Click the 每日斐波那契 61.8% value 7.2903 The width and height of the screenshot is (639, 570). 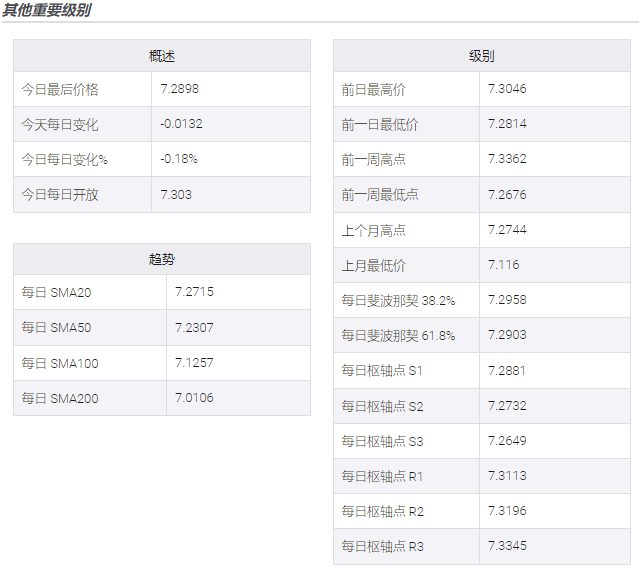coord(507,335)
